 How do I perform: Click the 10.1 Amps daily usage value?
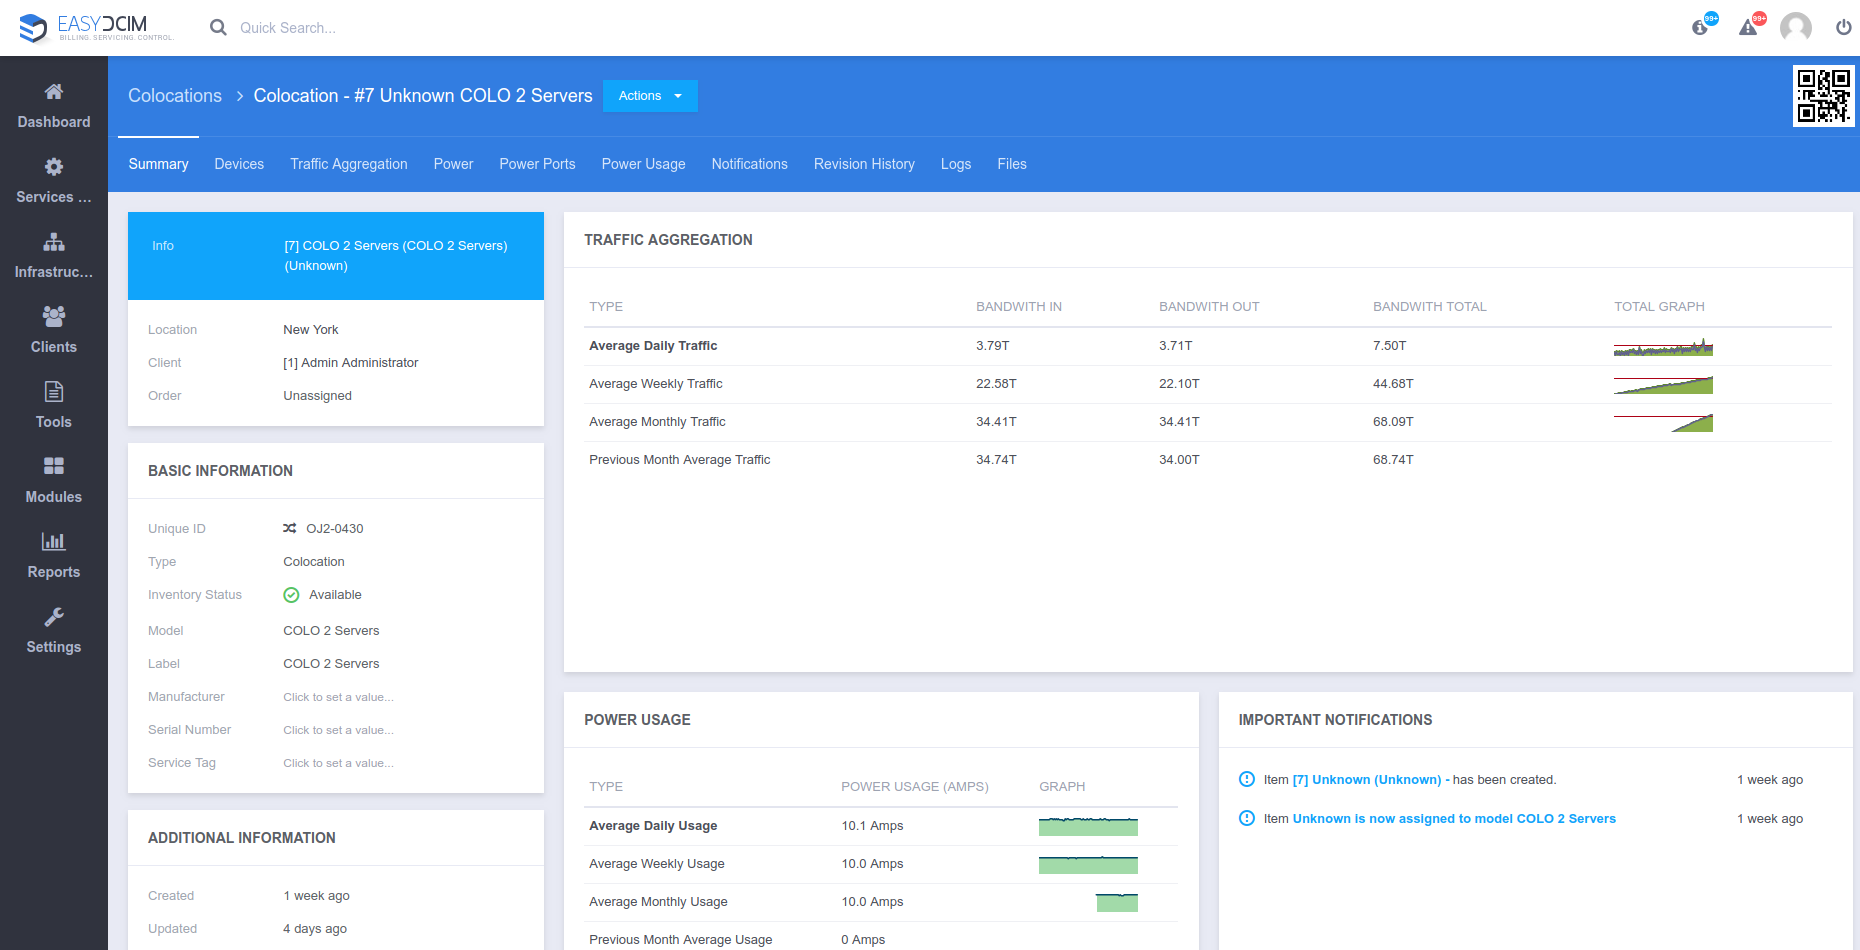coord(872,826)
